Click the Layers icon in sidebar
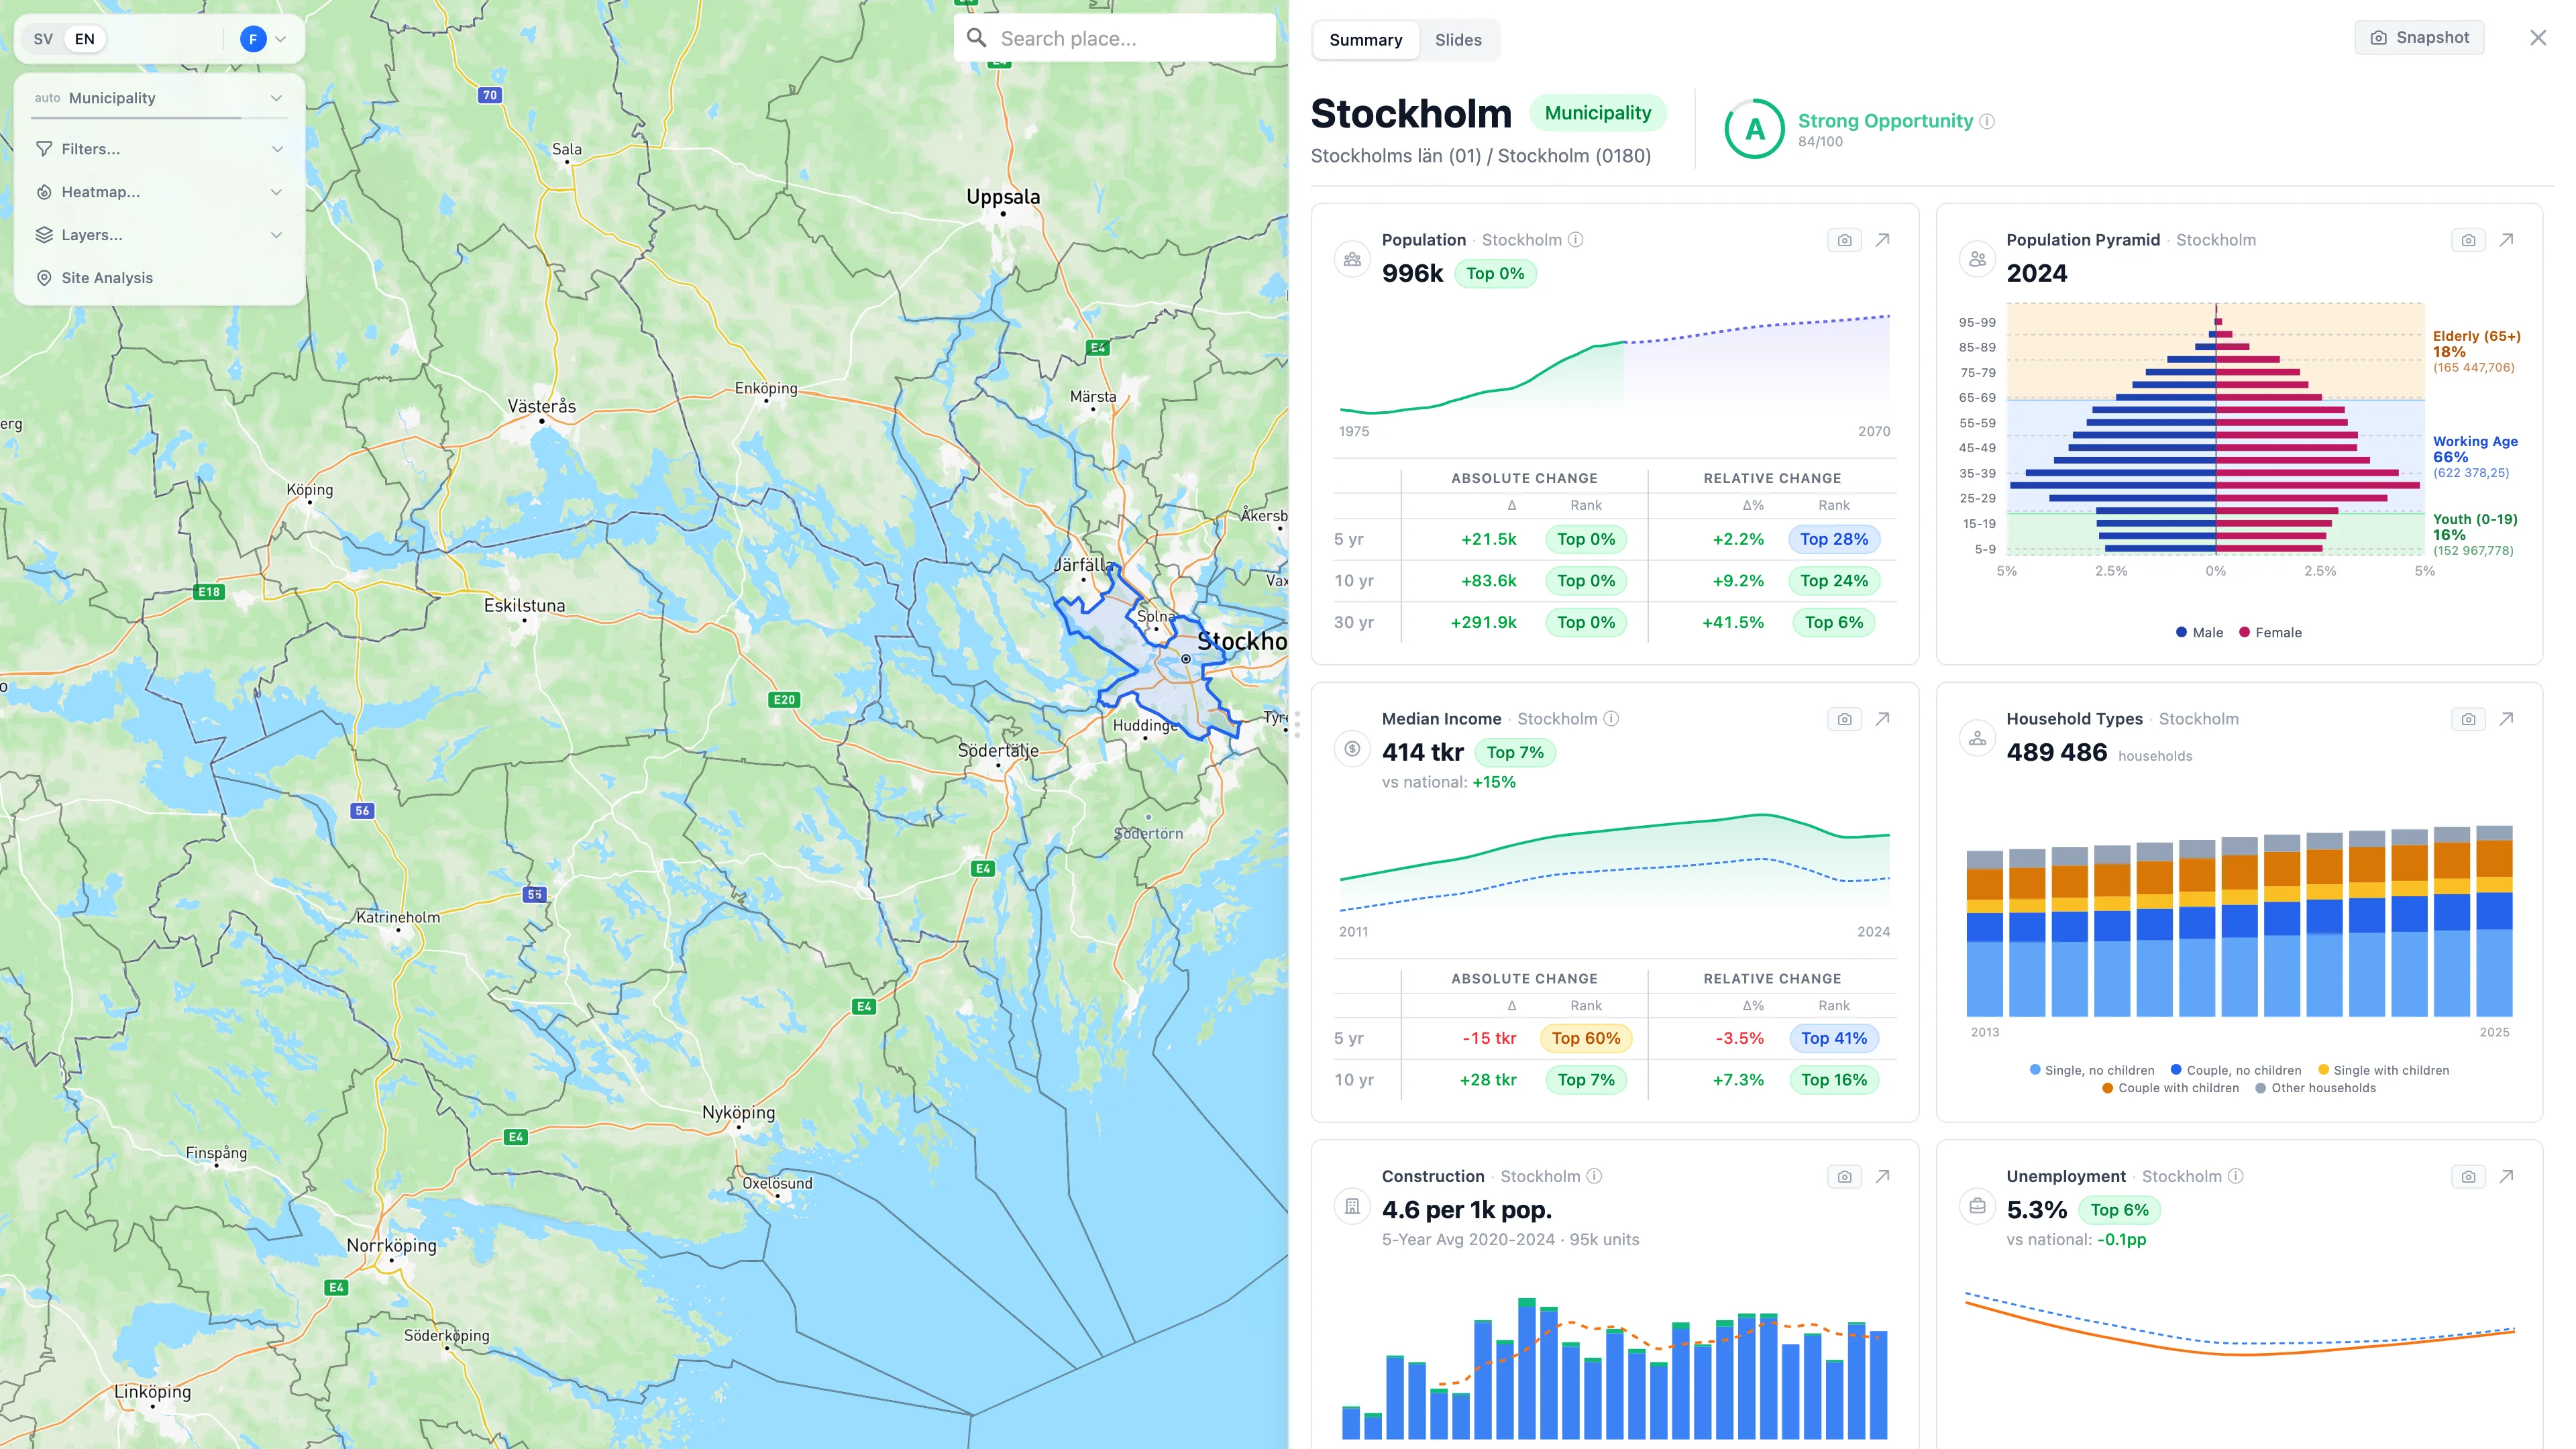This screenshot has height=1449, width=2576. (x=44, y=234)
